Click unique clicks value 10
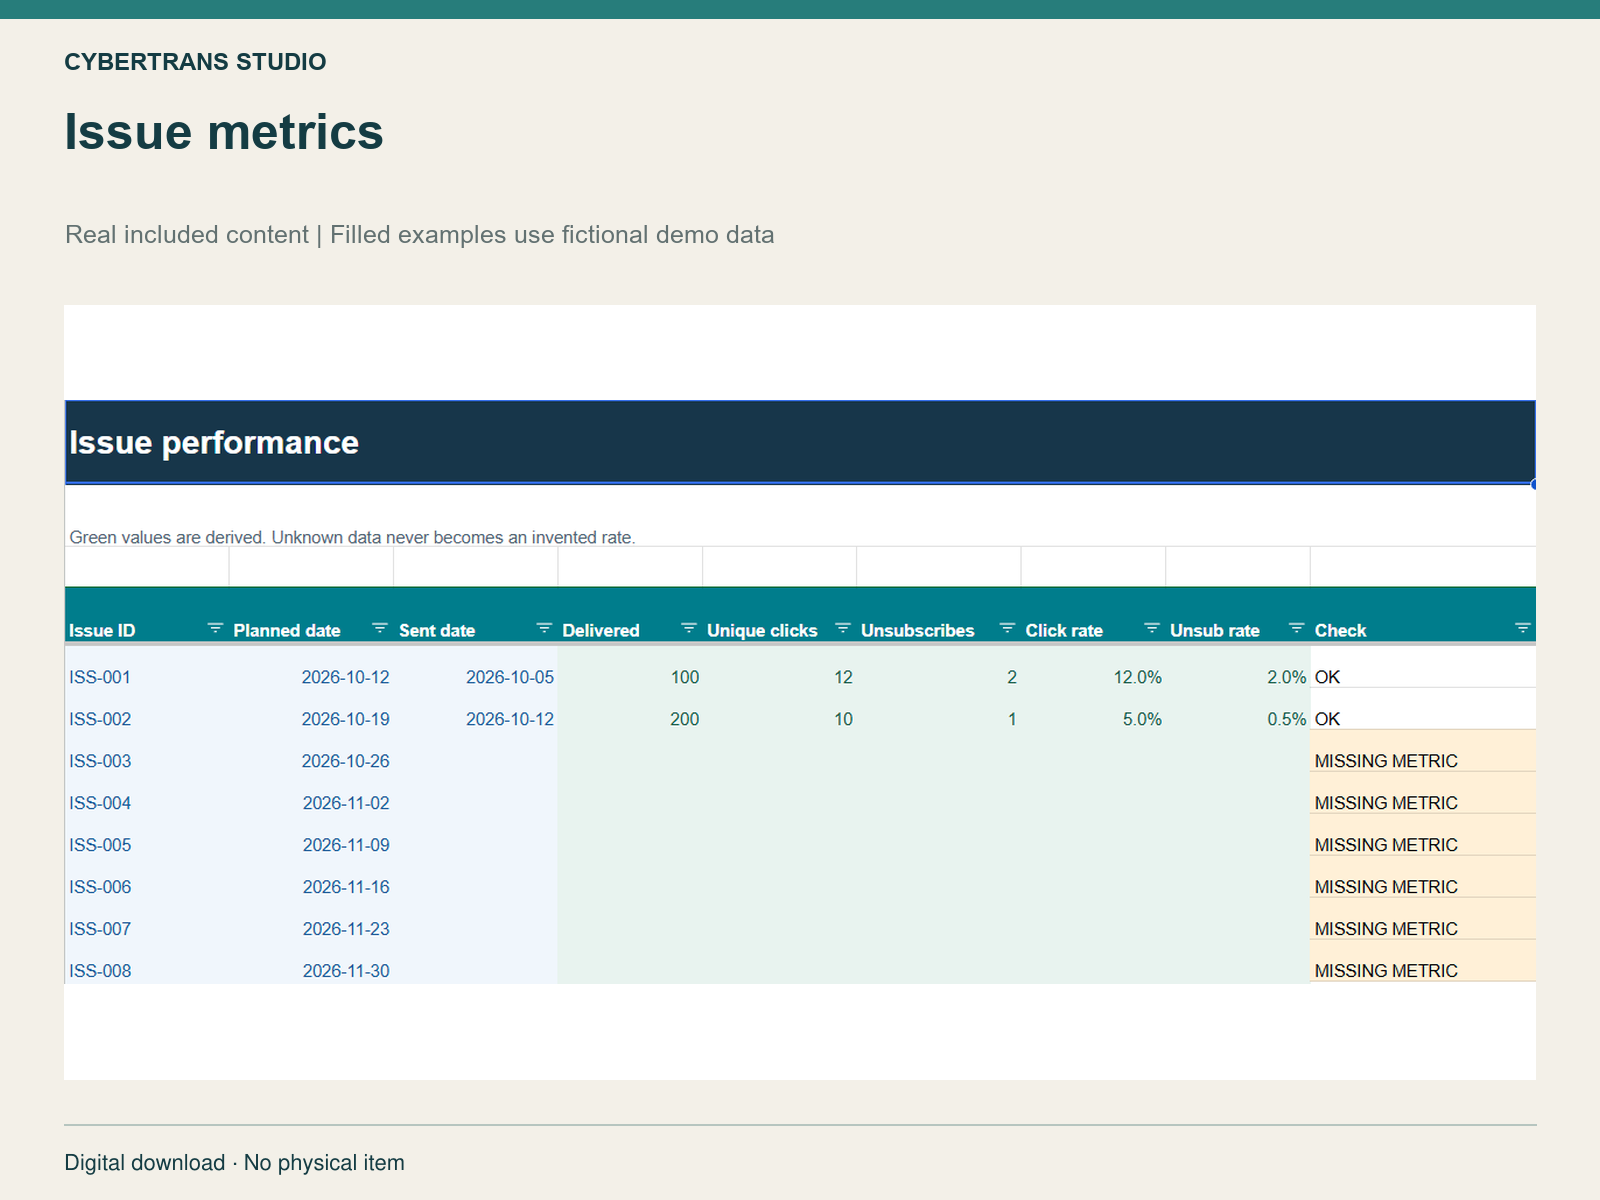The width and height of the screenshot is (1600, 1200). pyautogui.click(x=843, y=719)
